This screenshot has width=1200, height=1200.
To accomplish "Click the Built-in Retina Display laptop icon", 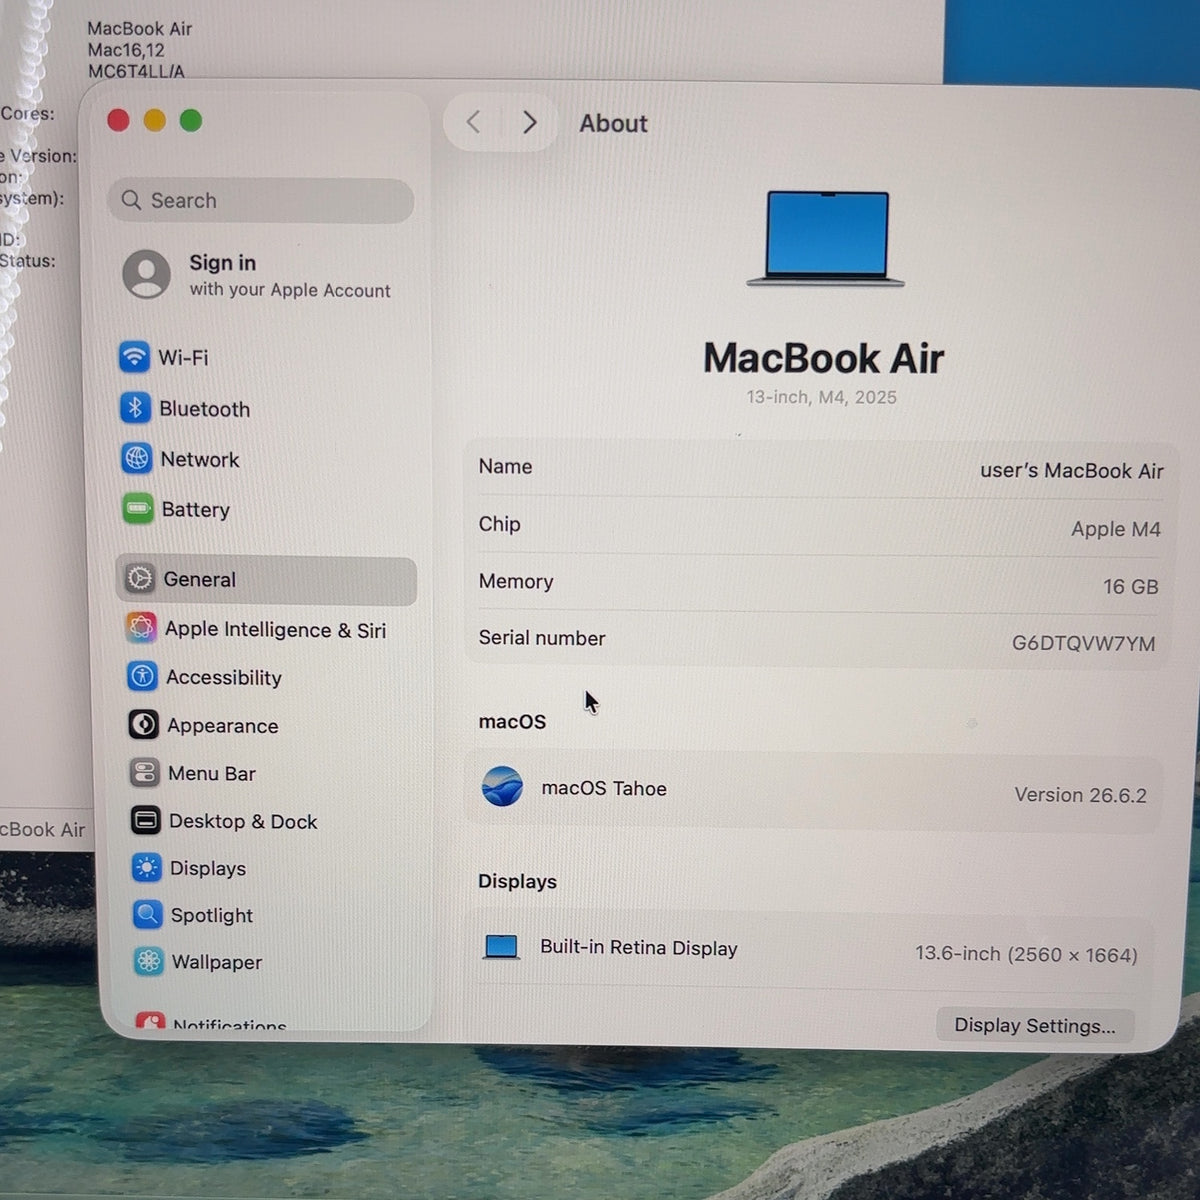I will point(501,946).
